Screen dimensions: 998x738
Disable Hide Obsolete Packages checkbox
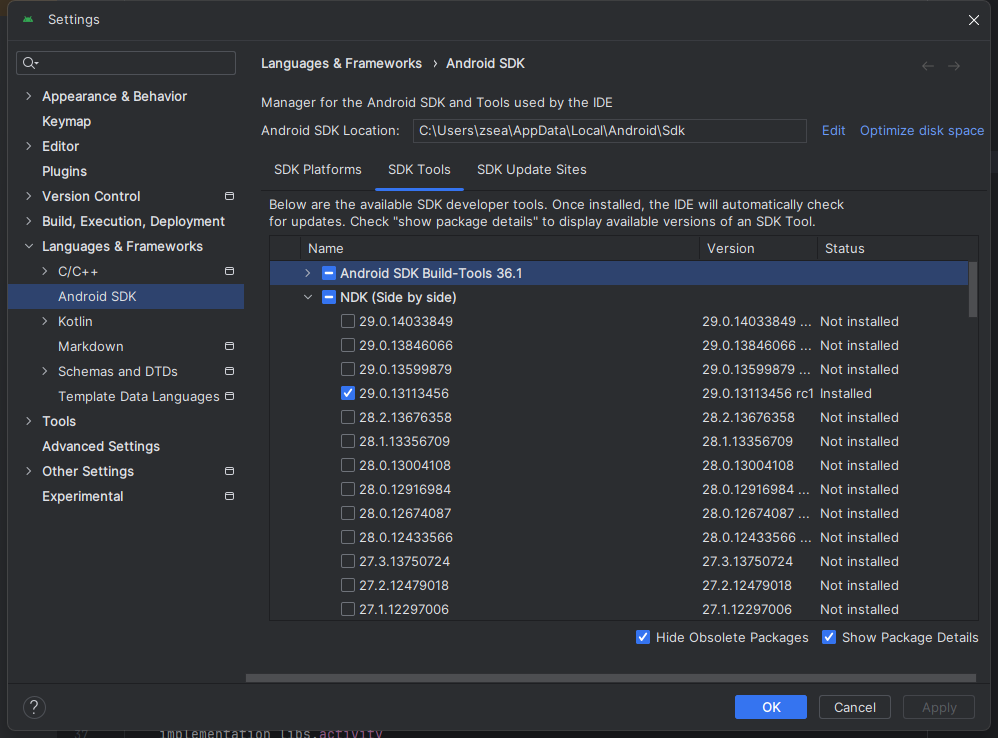pyautogui.click(x=643, y=637)
